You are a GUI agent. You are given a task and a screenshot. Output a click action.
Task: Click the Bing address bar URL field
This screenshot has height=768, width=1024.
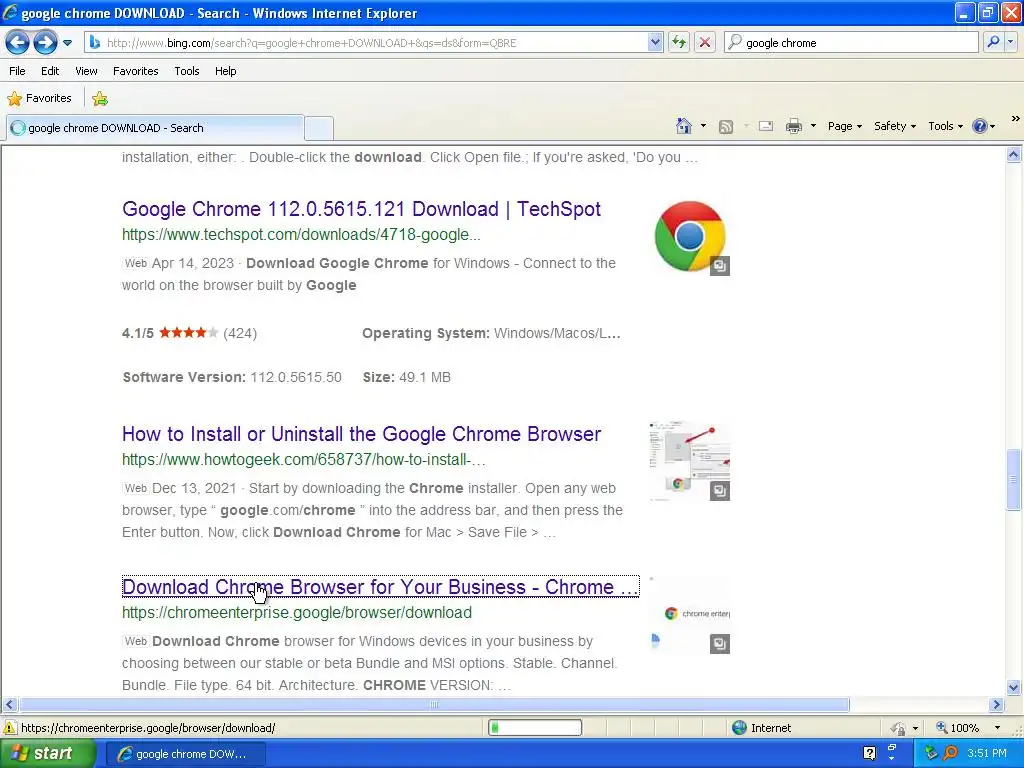[x=366, y=42]
